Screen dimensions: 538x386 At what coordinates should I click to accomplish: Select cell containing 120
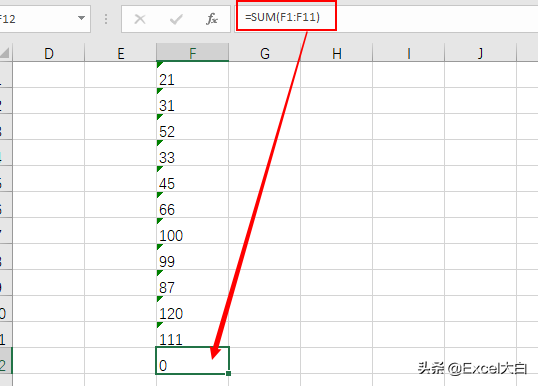click(192, 309)
